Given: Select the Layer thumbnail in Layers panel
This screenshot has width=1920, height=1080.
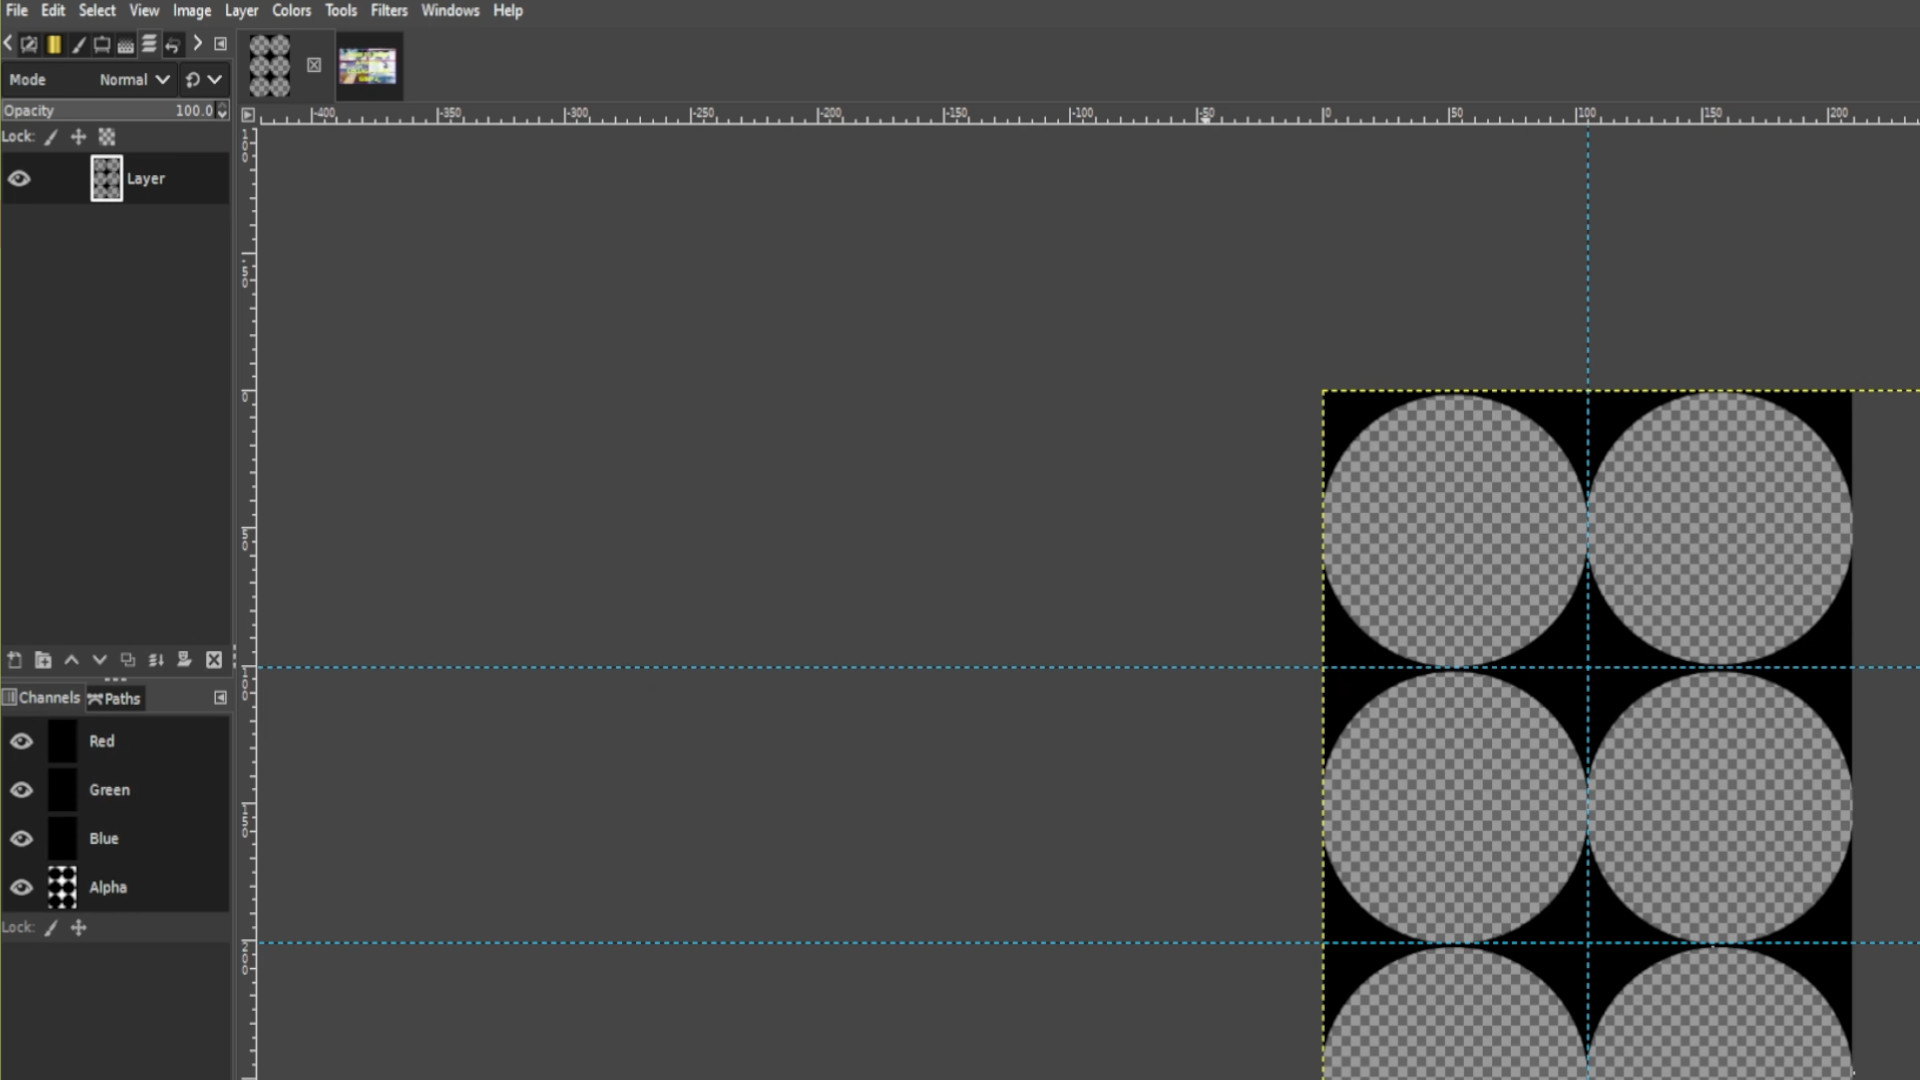Looking at the screenshot, I should coord(106,178).
